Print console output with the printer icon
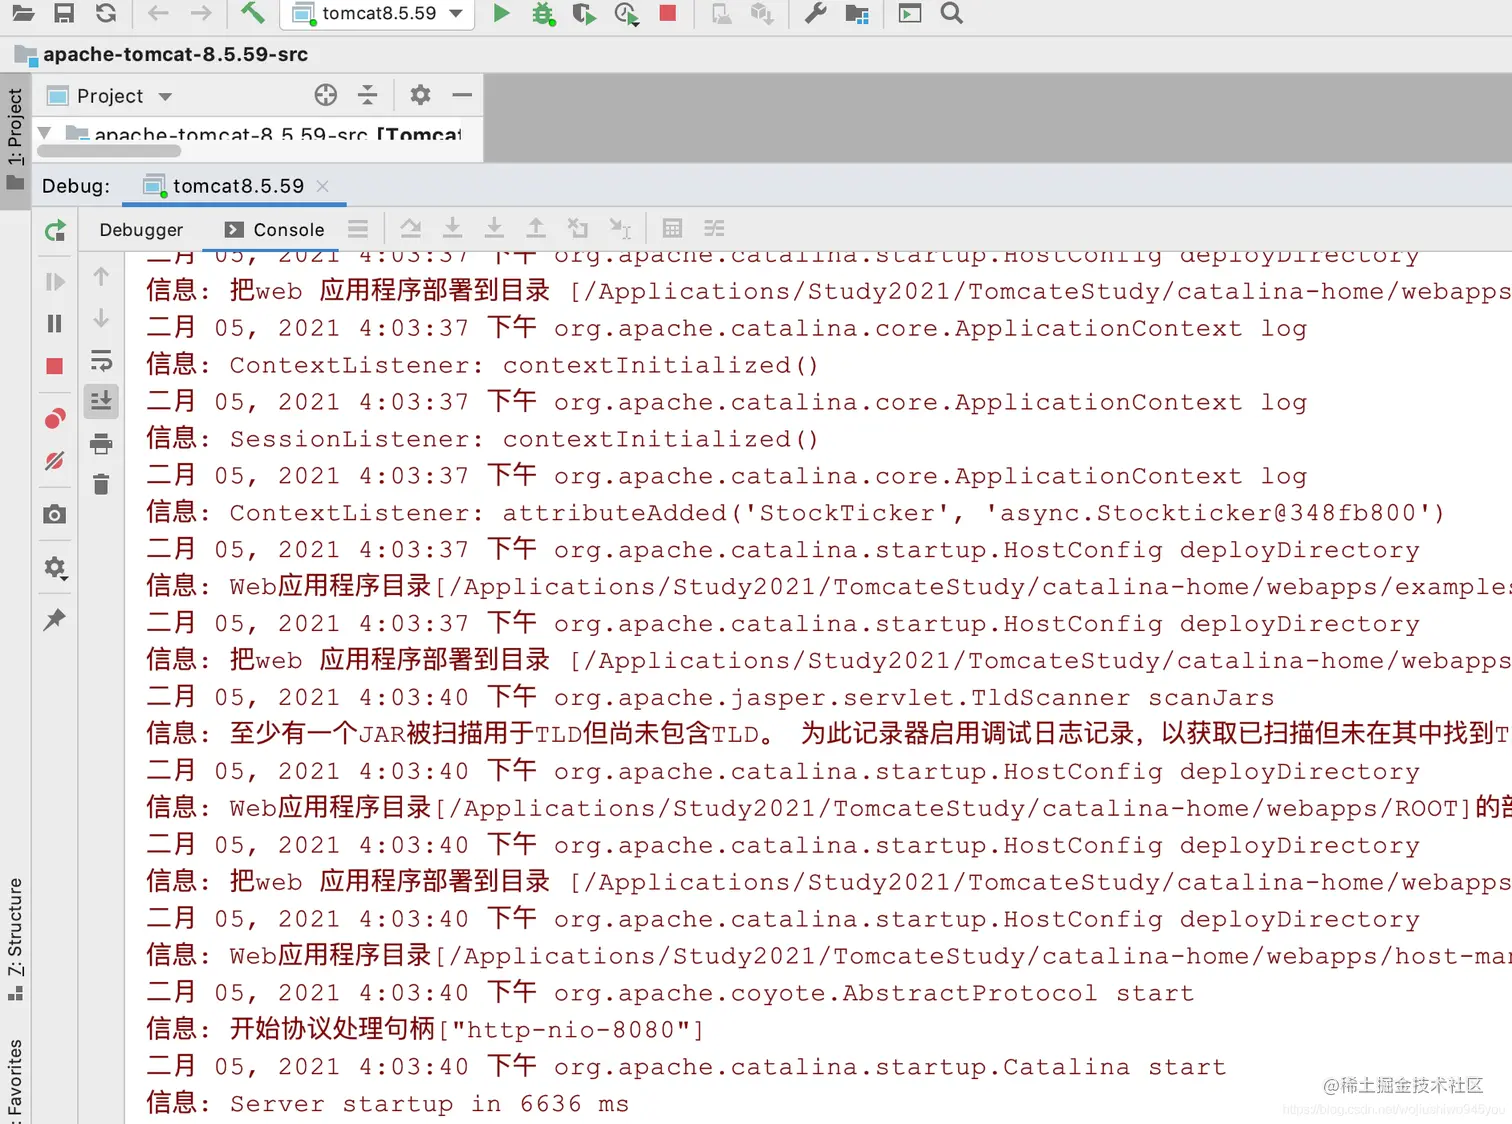The image size is (1512, 1124). pos(101,443)
